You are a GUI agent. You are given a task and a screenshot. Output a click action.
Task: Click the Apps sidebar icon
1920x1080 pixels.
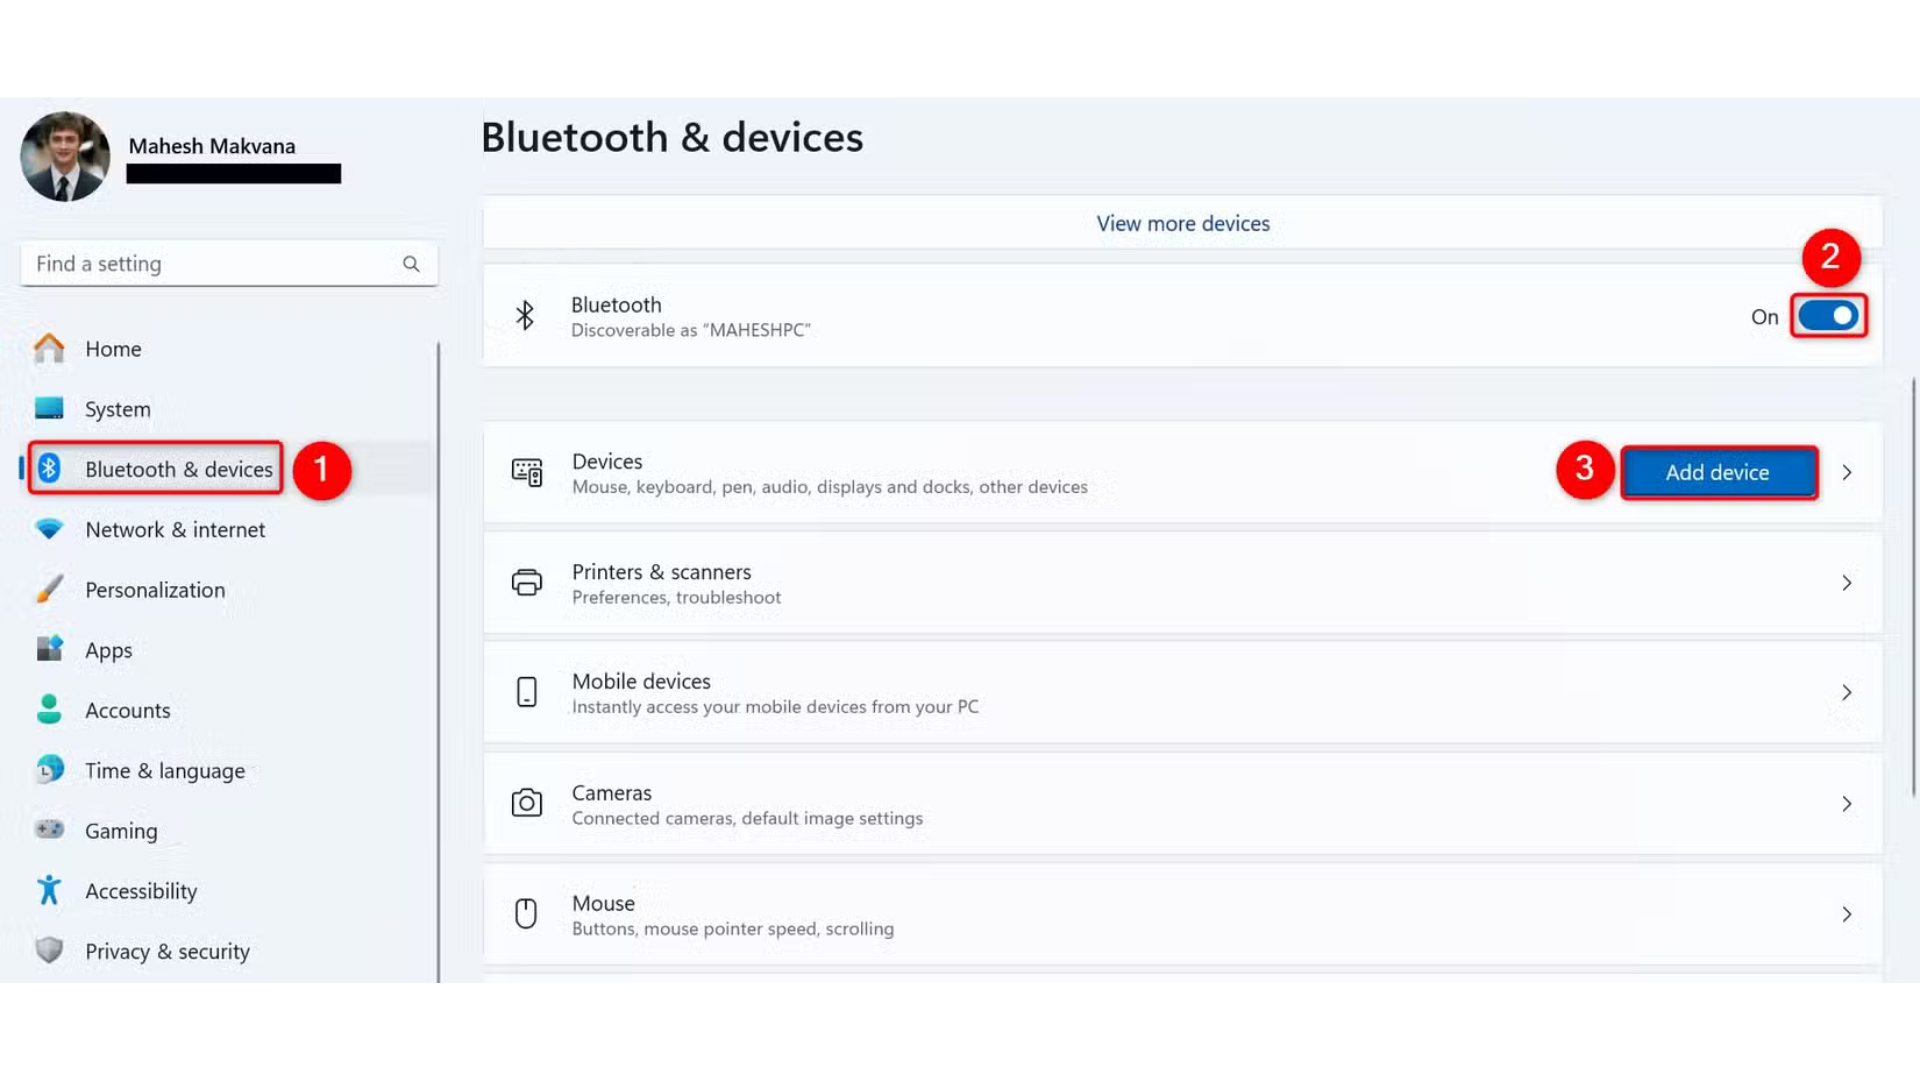(x=50, y=649)
